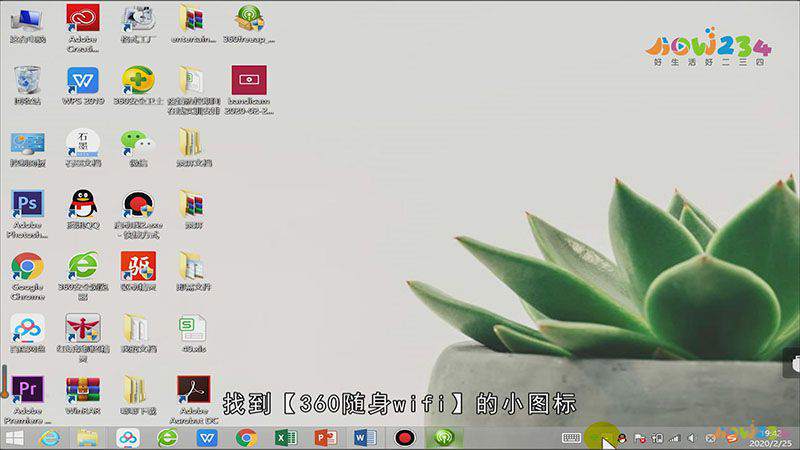Select the red Driver Genius desktop icon
This screenshot has height=450, width=800.
pos(138,271)
